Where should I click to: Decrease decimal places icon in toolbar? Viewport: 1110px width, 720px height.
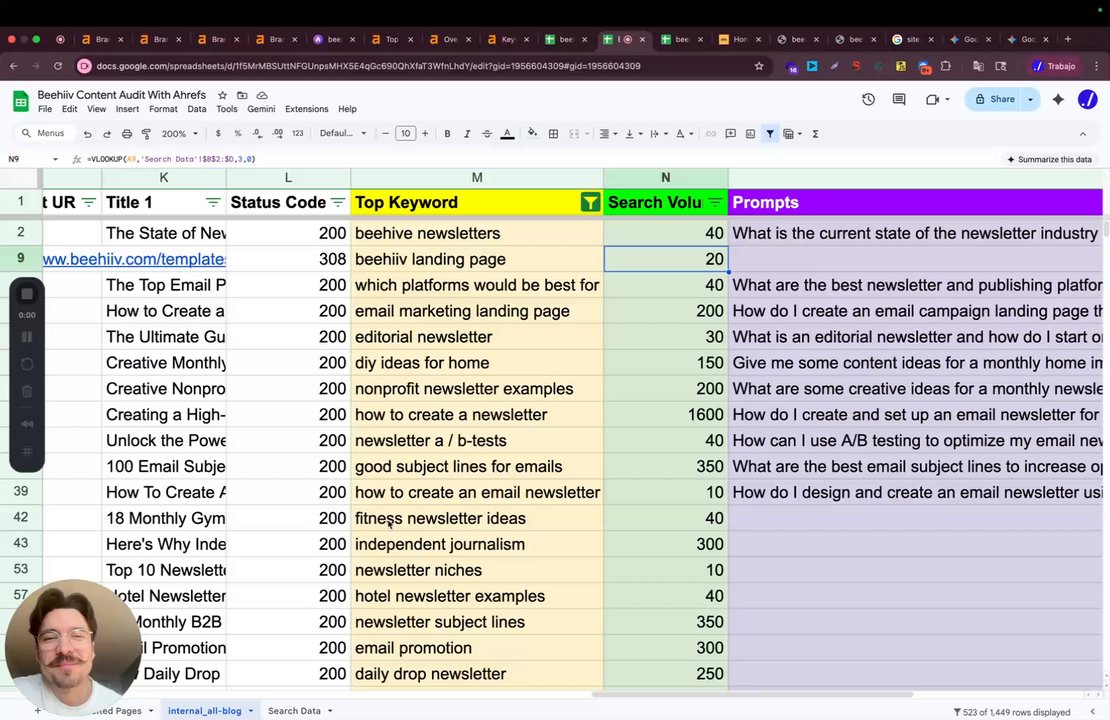pos(257,134)
